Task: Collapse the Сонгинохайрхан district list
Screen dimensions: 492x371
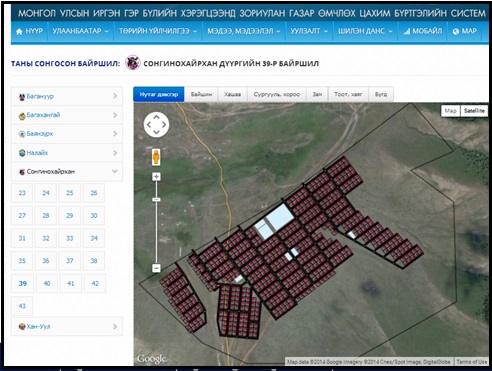Action: (67, 172)
